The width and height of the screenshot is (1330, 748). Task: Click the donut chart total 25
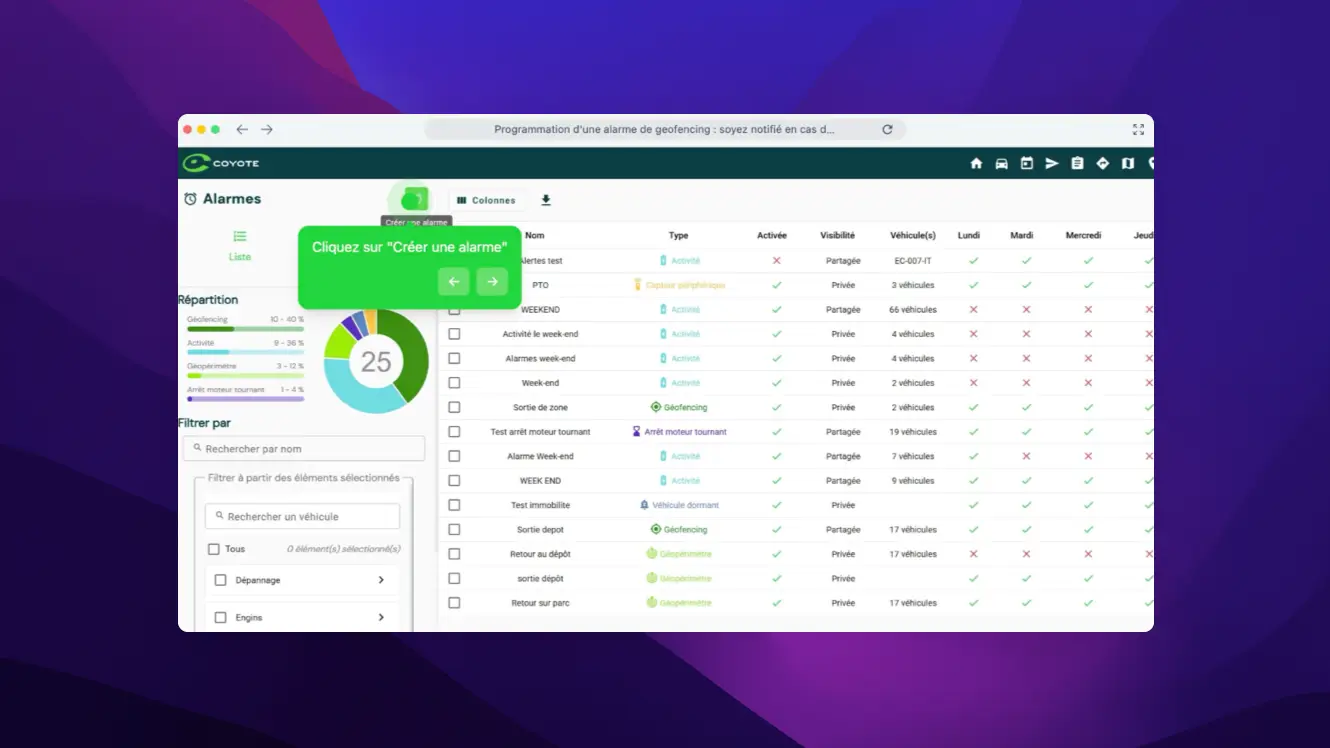coord(376,361)
